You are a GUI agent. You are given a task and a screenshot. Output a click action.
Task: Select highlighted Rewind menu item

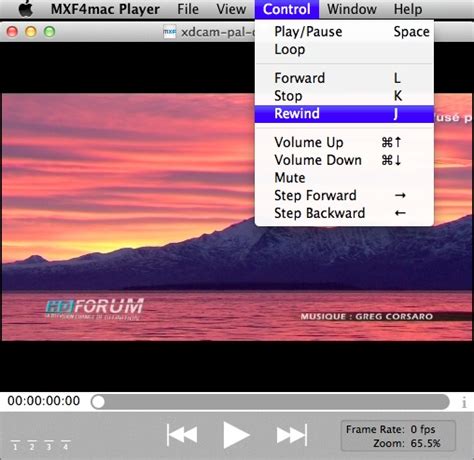click(344, 114)
